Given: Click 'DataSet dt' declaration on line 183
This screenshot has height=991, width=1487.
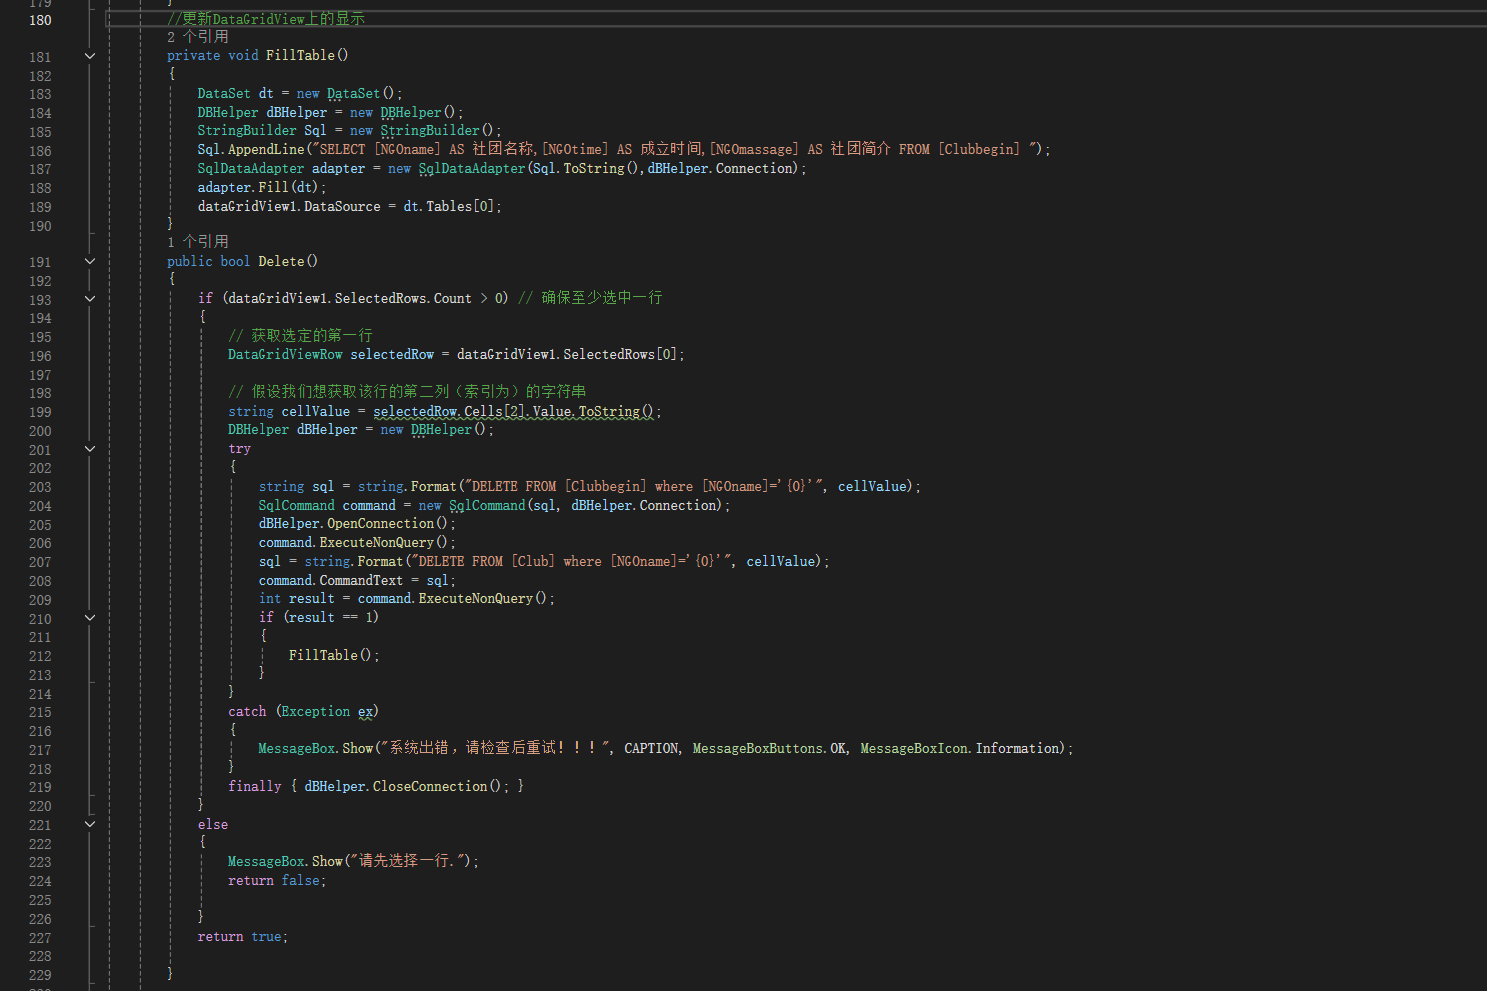Looking at the screenshot, I should click(x=235, y=93).
